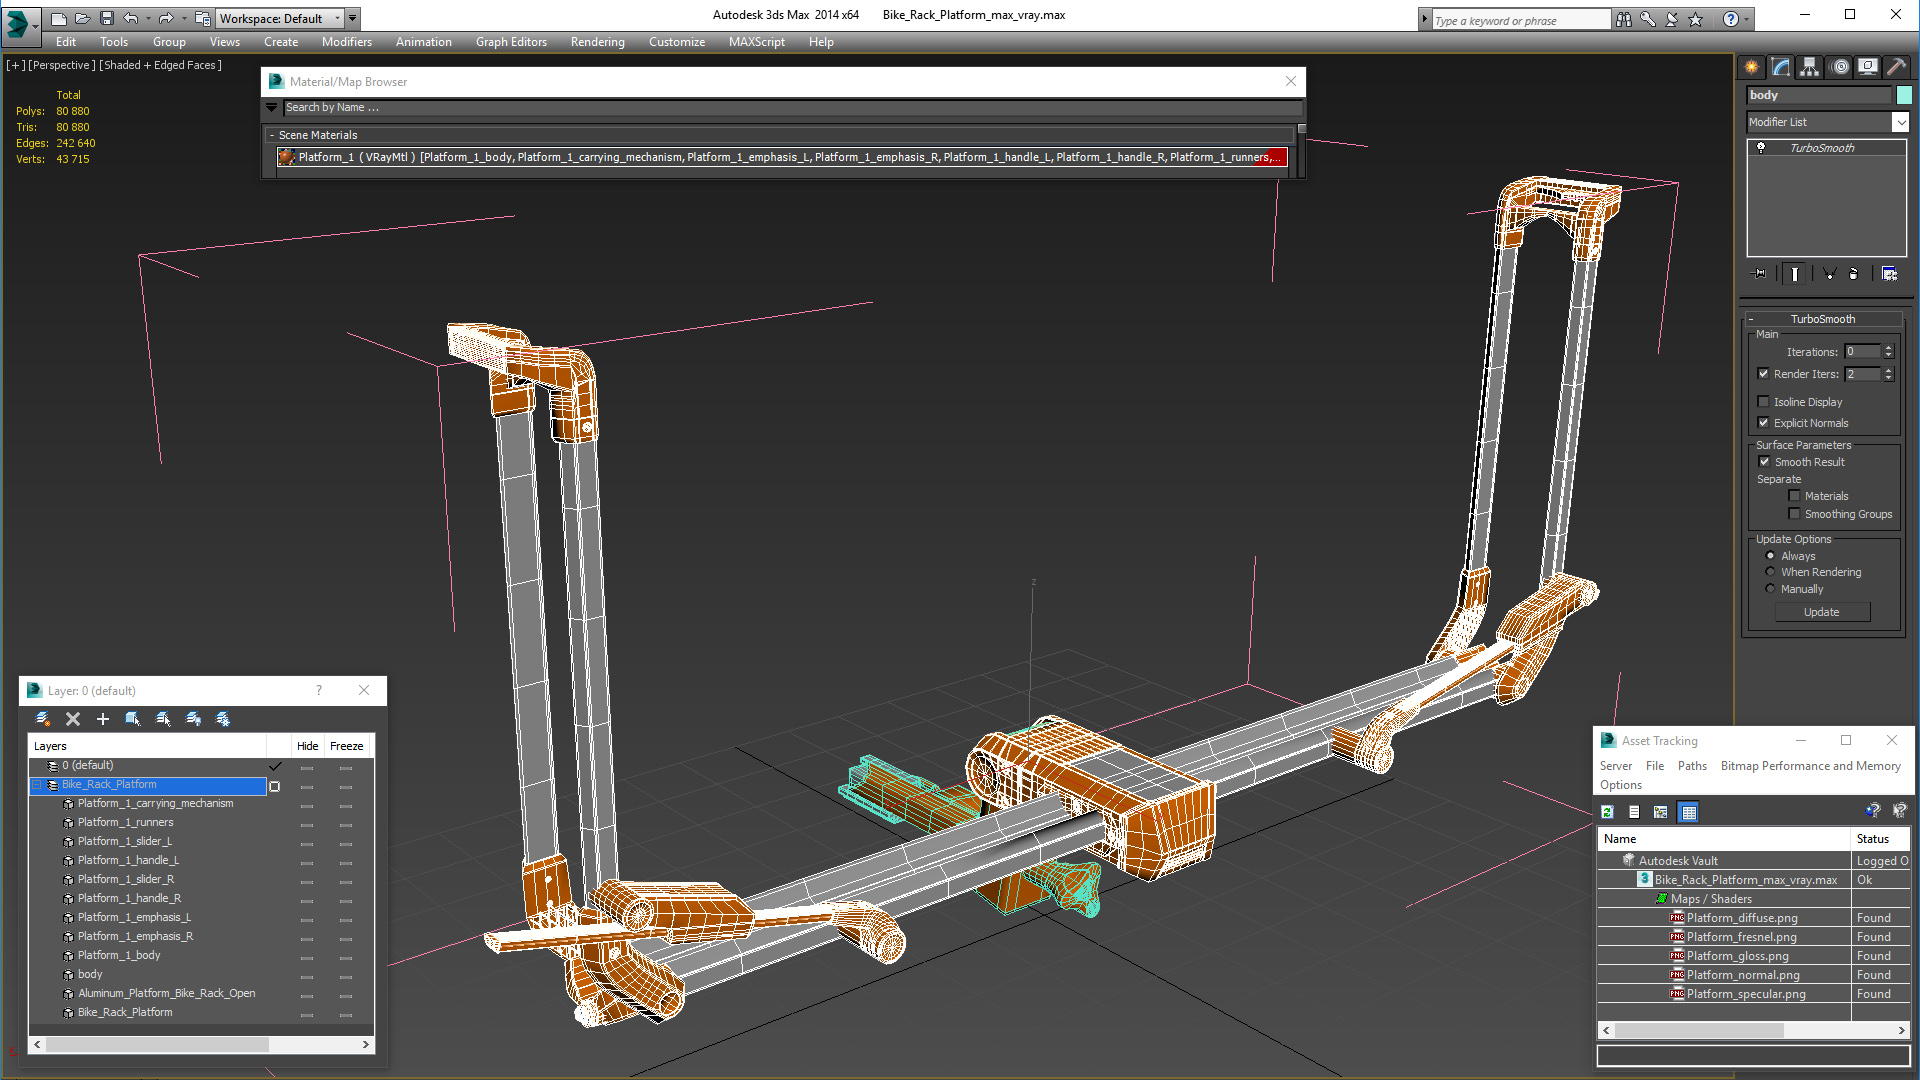Image resolution: width=1920 pixels, height=1080 pixels.
Task: Redo the action with the forward arrow icon
Action: coord(165,19)
